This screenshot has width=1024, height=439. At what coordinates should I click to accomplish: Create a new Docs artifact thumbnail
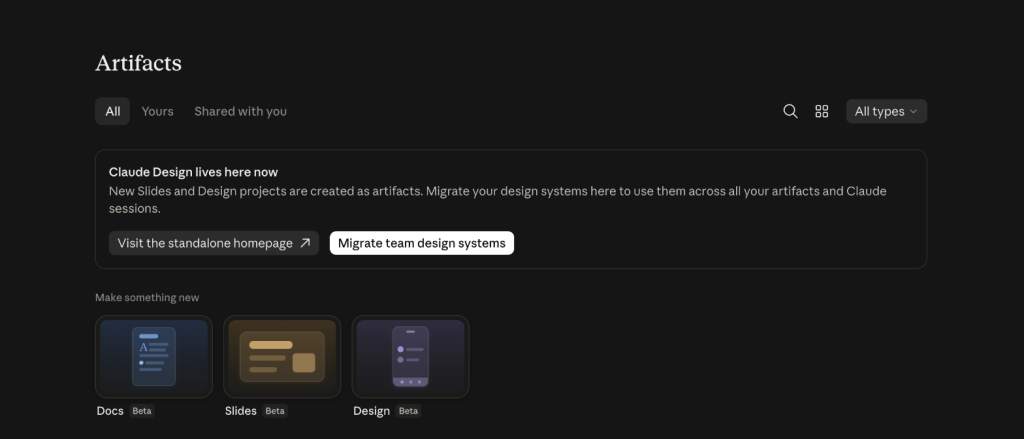pos(154,357)
